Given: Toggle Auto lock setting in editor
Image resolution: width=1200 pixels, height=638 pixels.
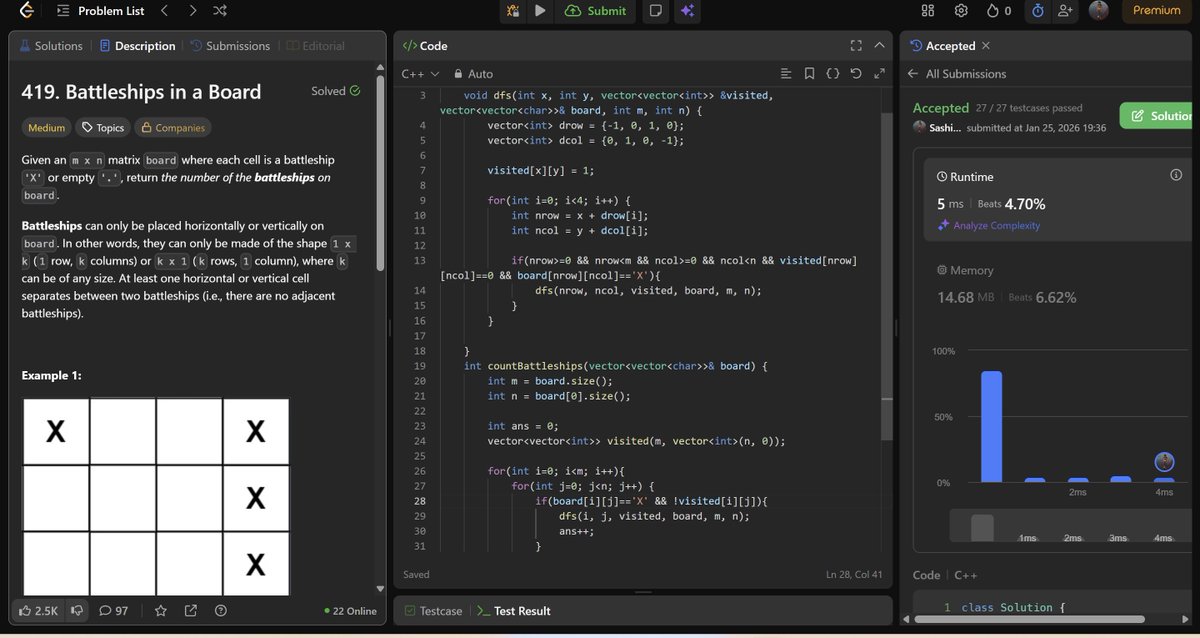Looking at the screenshot, I should 473,73.
